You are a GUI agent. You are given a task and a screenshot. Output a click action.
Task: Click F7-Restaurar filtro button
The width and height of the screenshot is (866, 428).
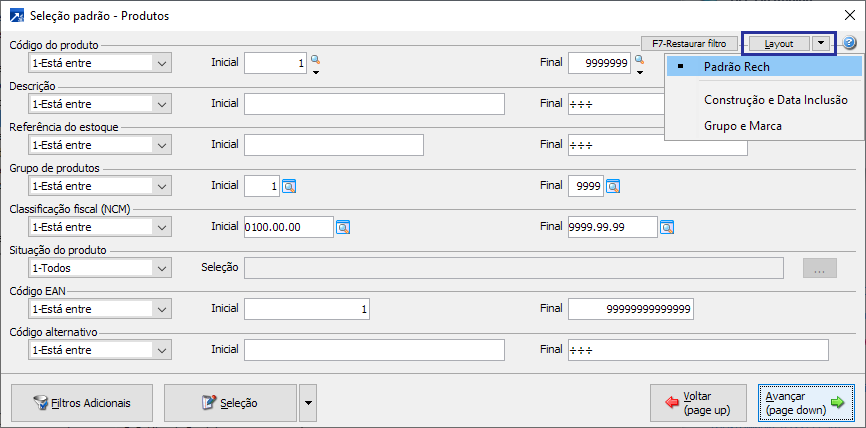pos(691,44)
